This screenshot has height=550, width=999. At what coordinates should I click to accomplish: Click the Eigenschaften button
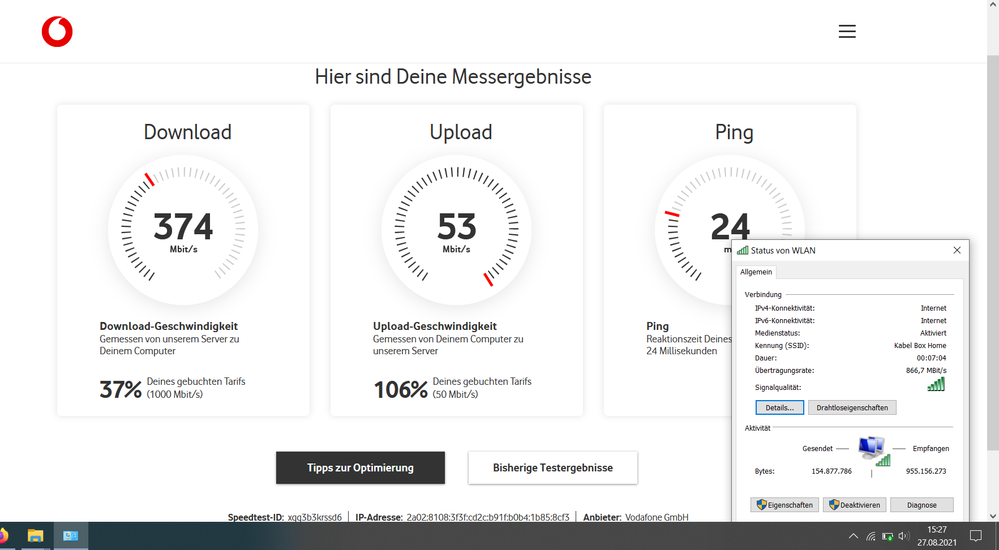(785, 505)
